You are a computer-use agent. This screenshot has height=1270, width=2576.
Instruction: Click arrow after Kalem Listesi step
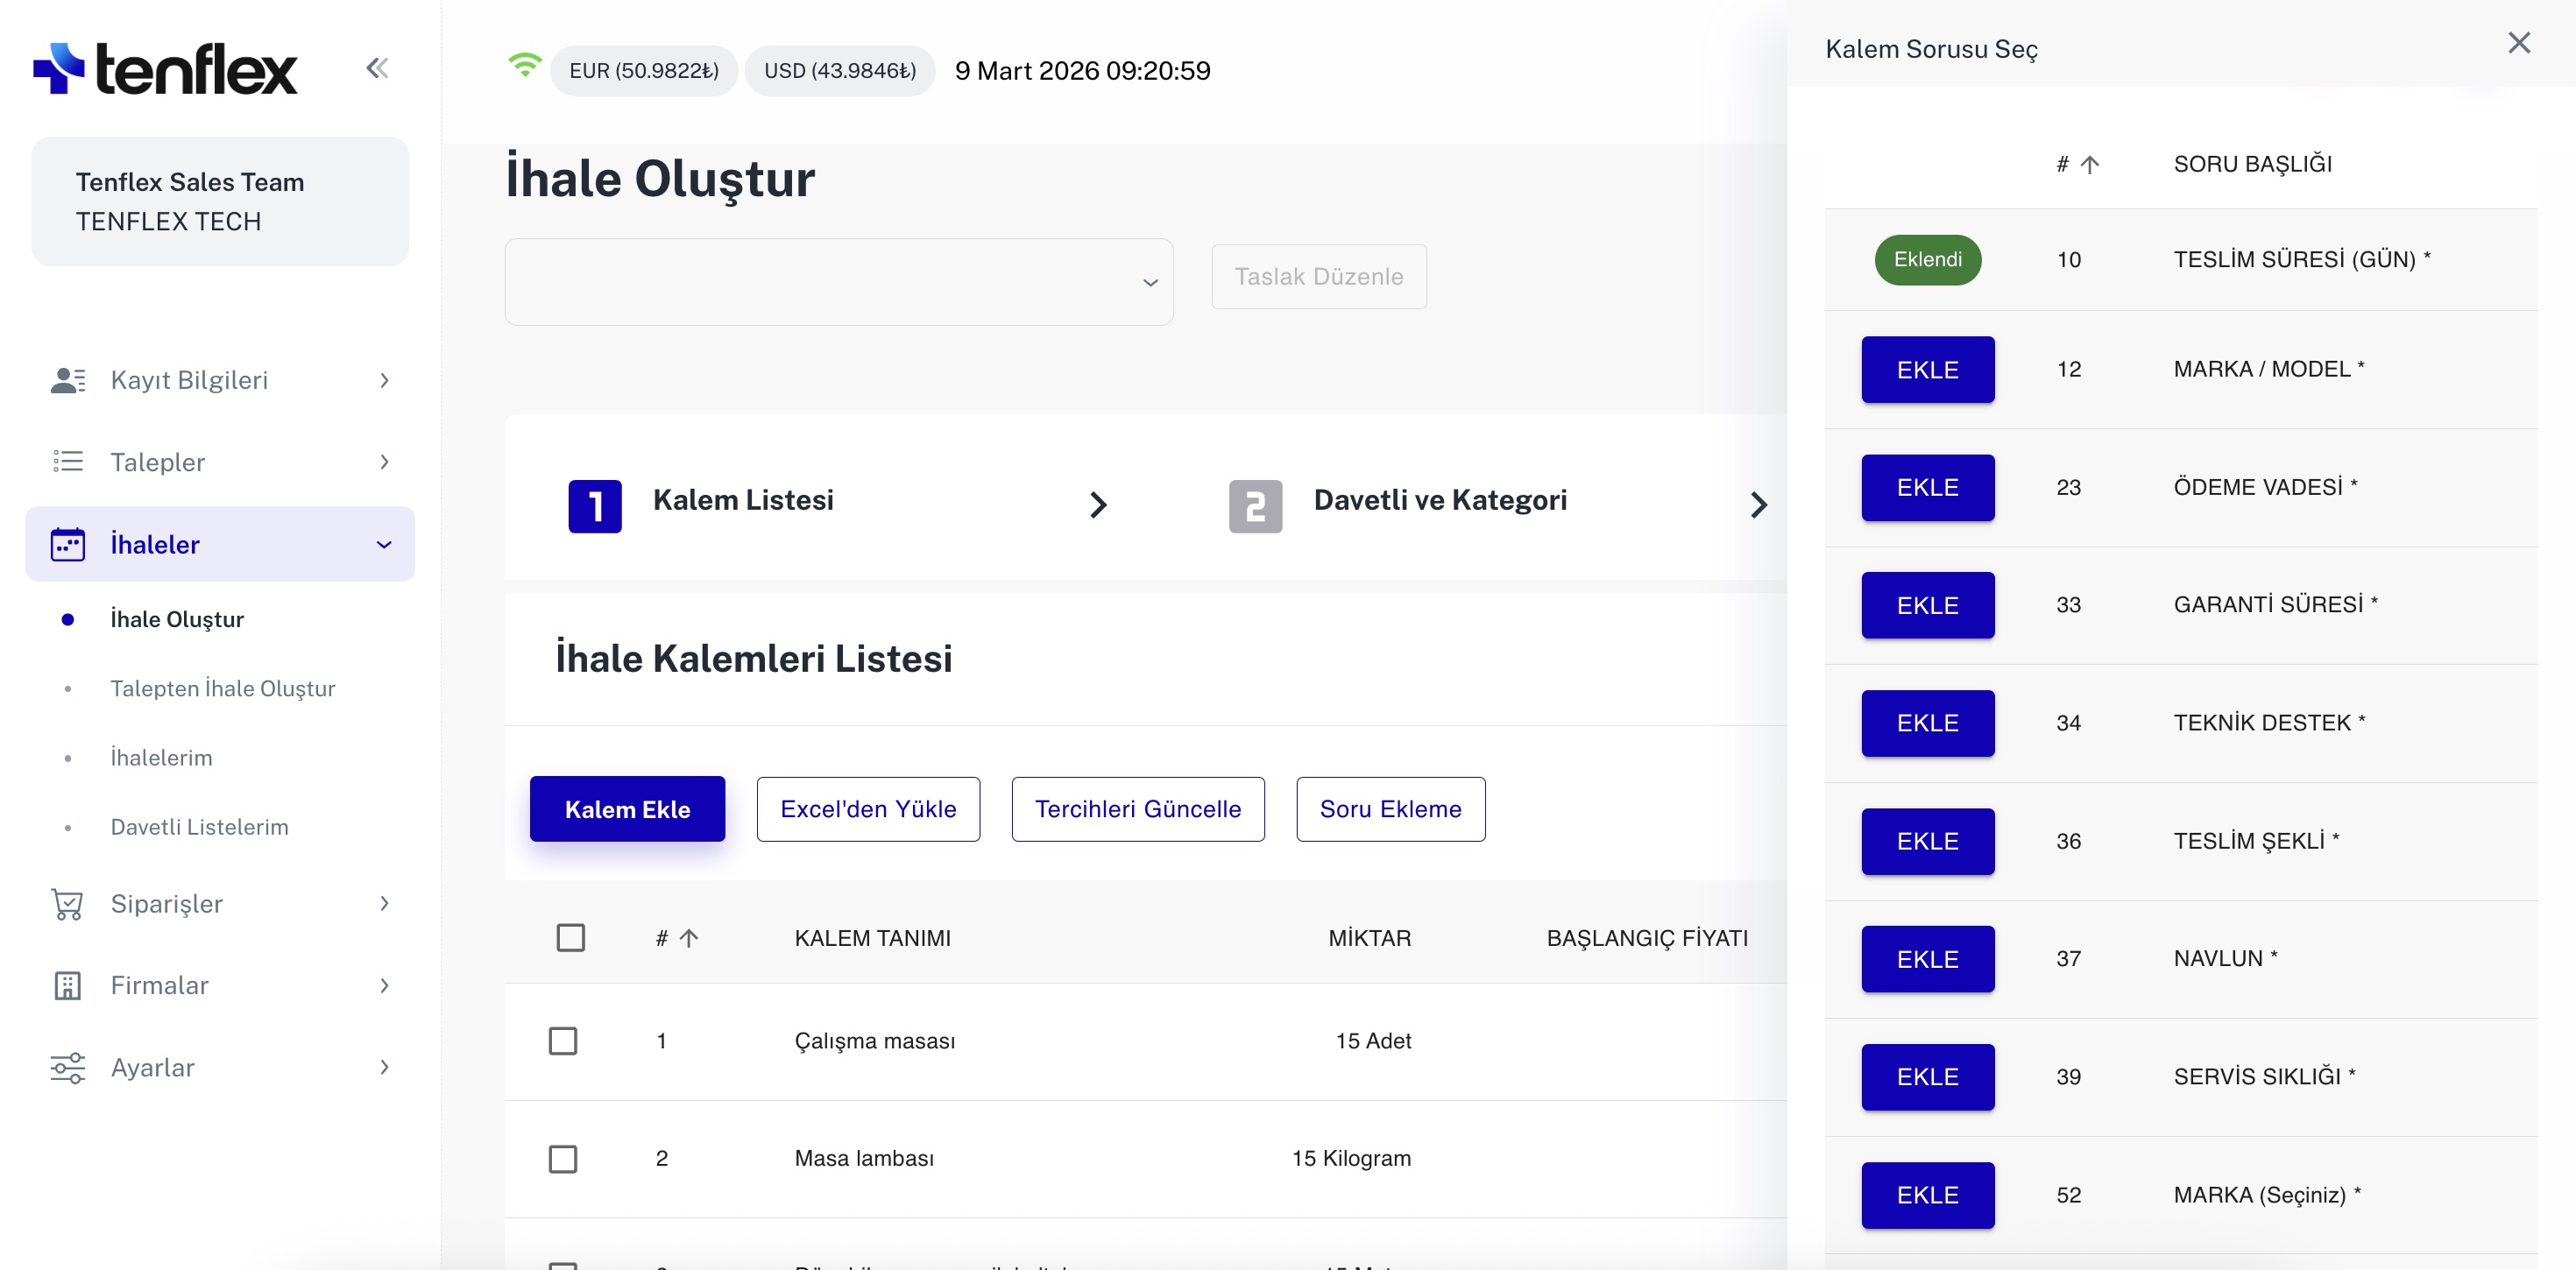click(1098, 505)
